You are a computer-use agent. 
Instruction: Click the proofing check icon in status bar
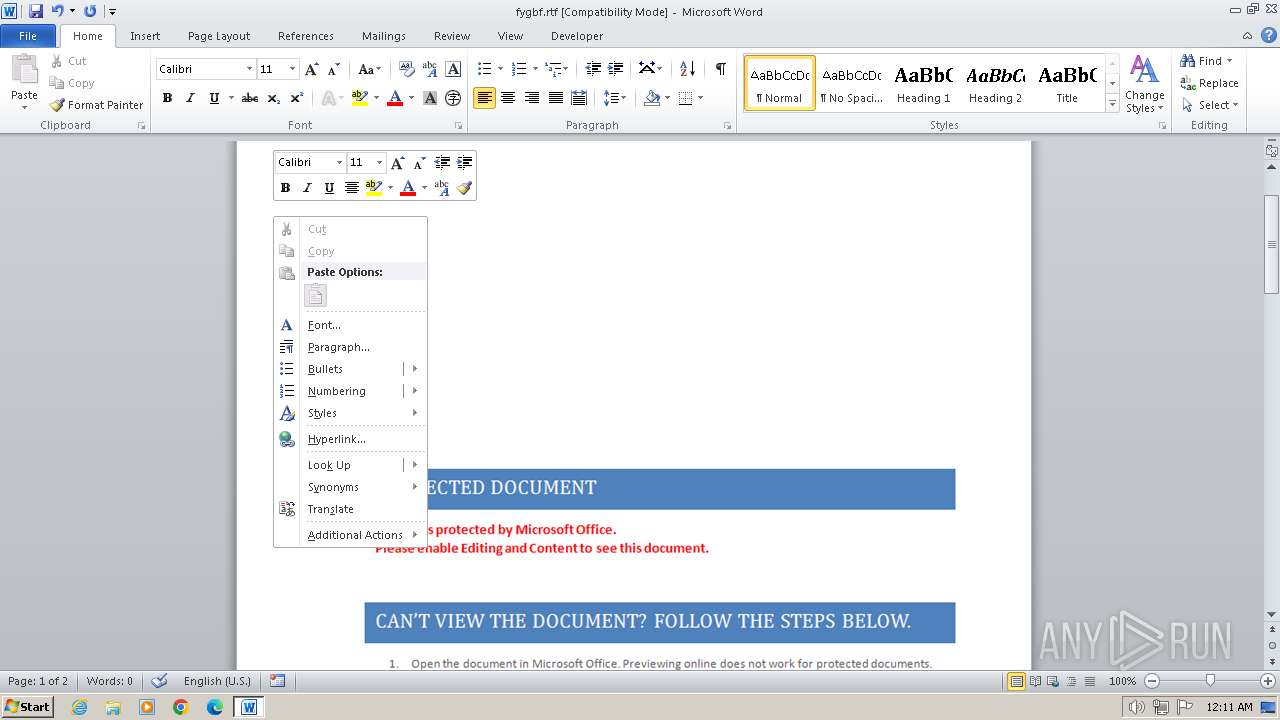pos(159,681)
